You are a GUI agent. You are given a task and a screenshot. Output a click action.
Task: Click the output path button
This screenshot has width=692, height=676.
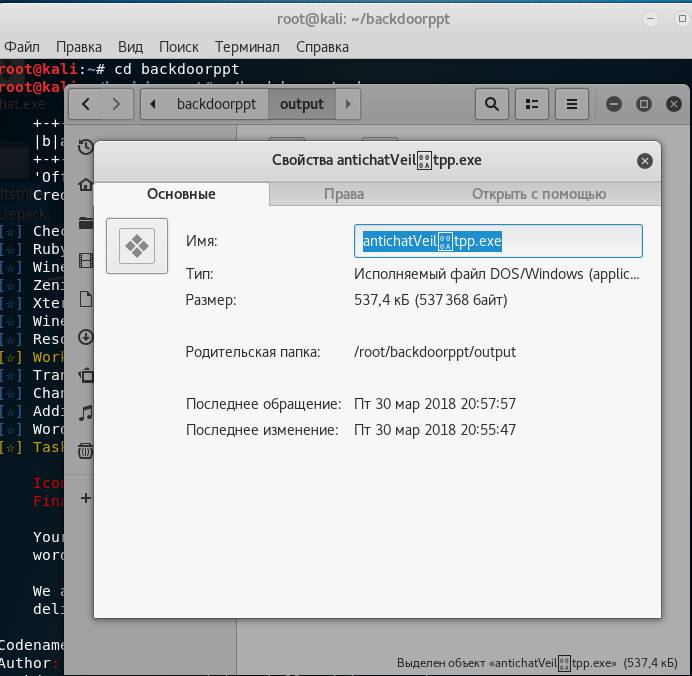pyautogui.click(x=301, y=104)
